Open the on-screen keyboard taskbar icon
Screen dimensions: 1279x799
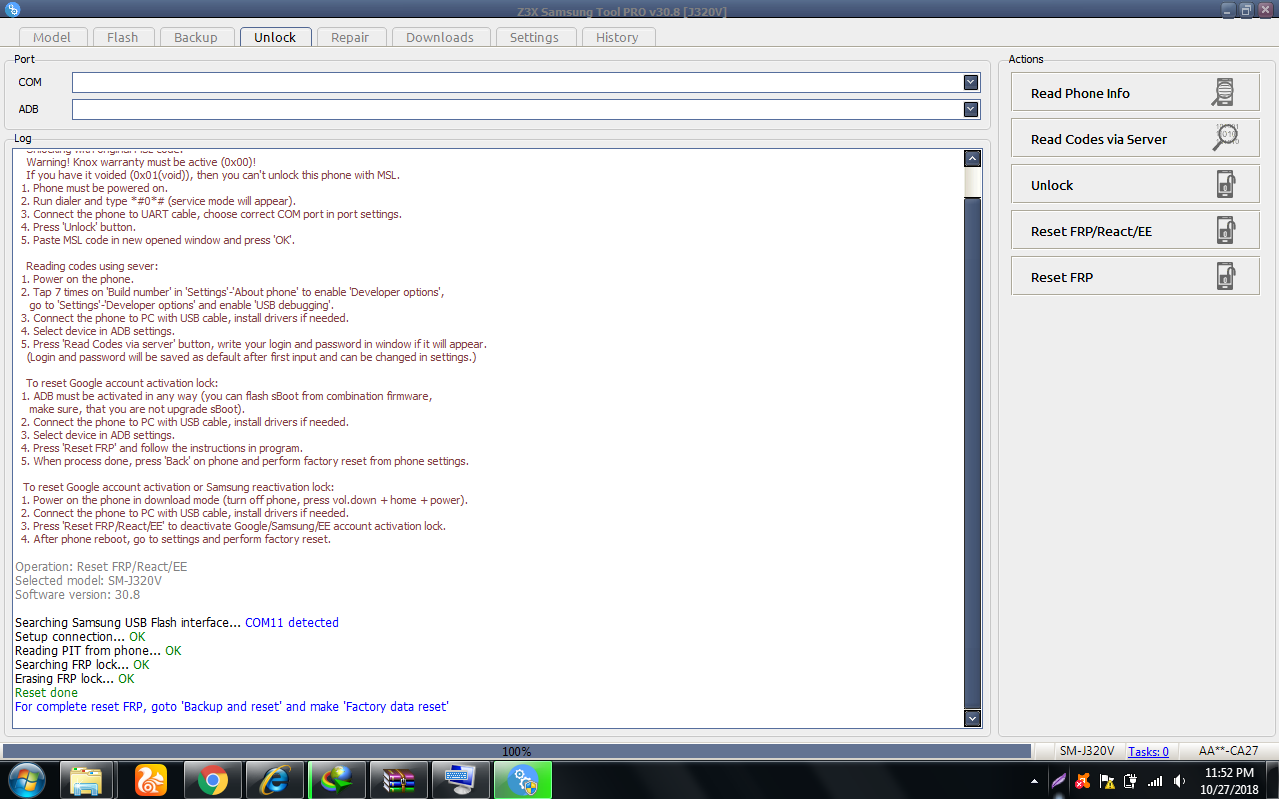(460, 780)
